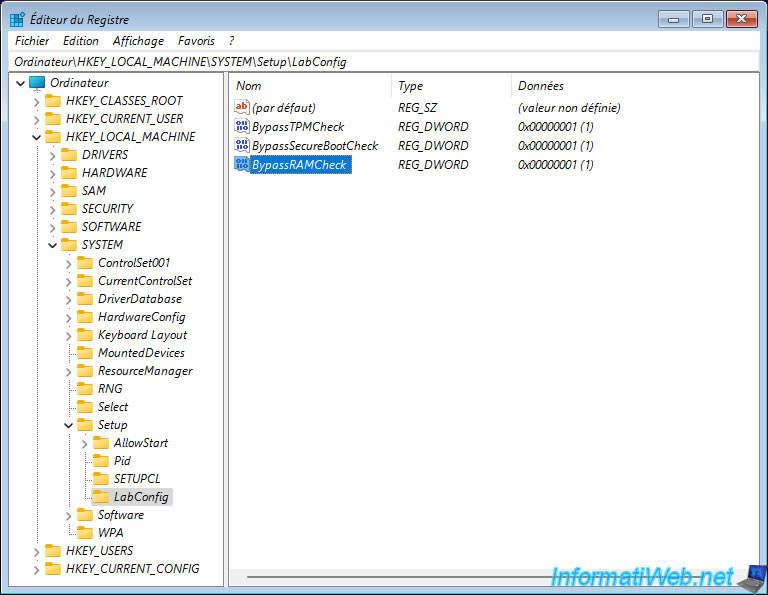The image size is (768, 595).
Task: Select the (par défaut) value name
Action: click(284, 108)
